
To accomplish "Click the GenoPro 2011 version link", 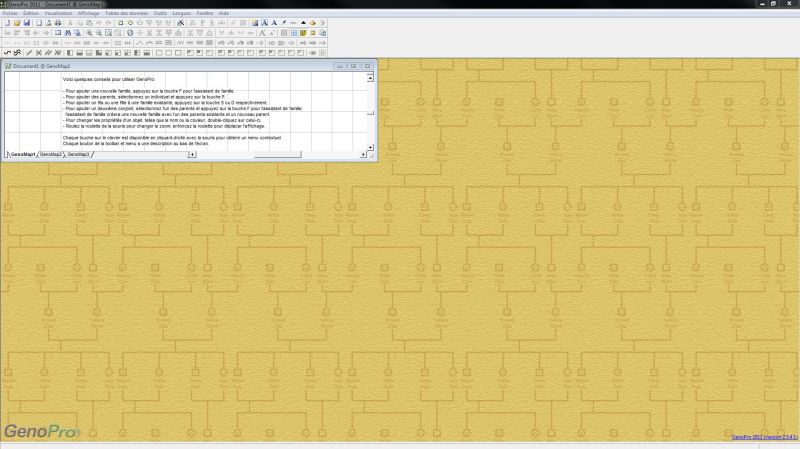I will tap(764, 437).
